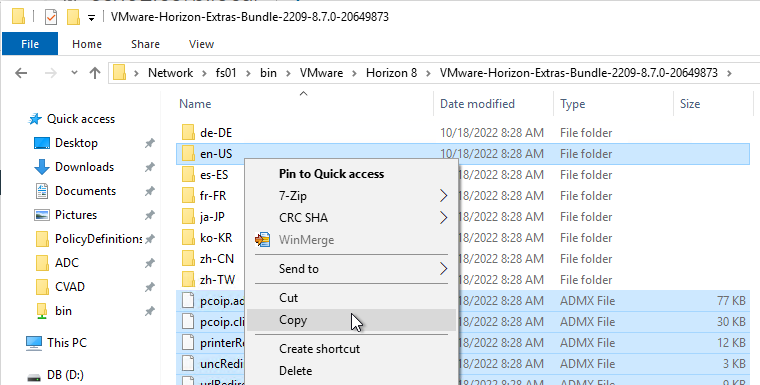Open Pictures in navigation pane
The image size is (760, 385).
click(x=76, y=215)
